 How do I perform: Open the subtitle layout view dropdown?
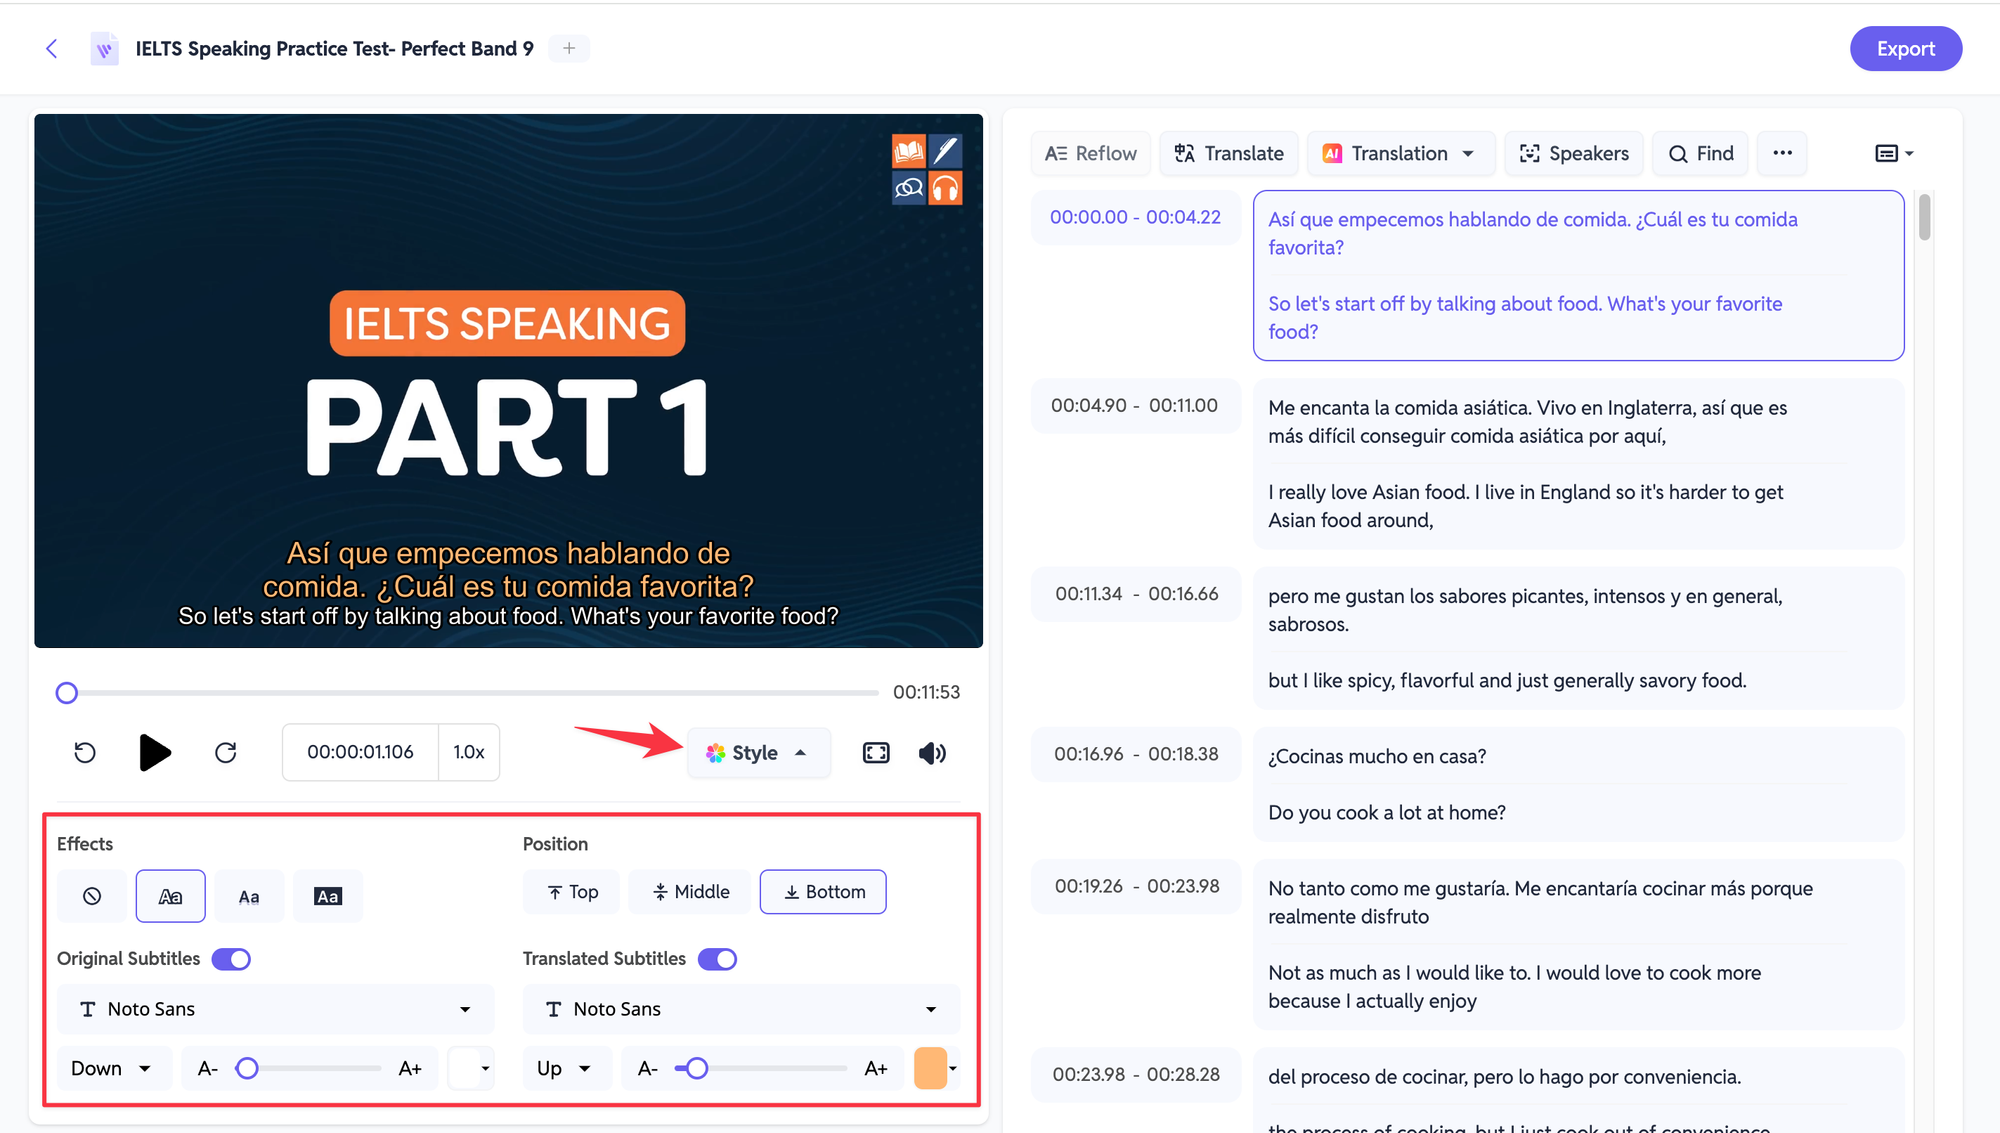tap(1894, 153)
